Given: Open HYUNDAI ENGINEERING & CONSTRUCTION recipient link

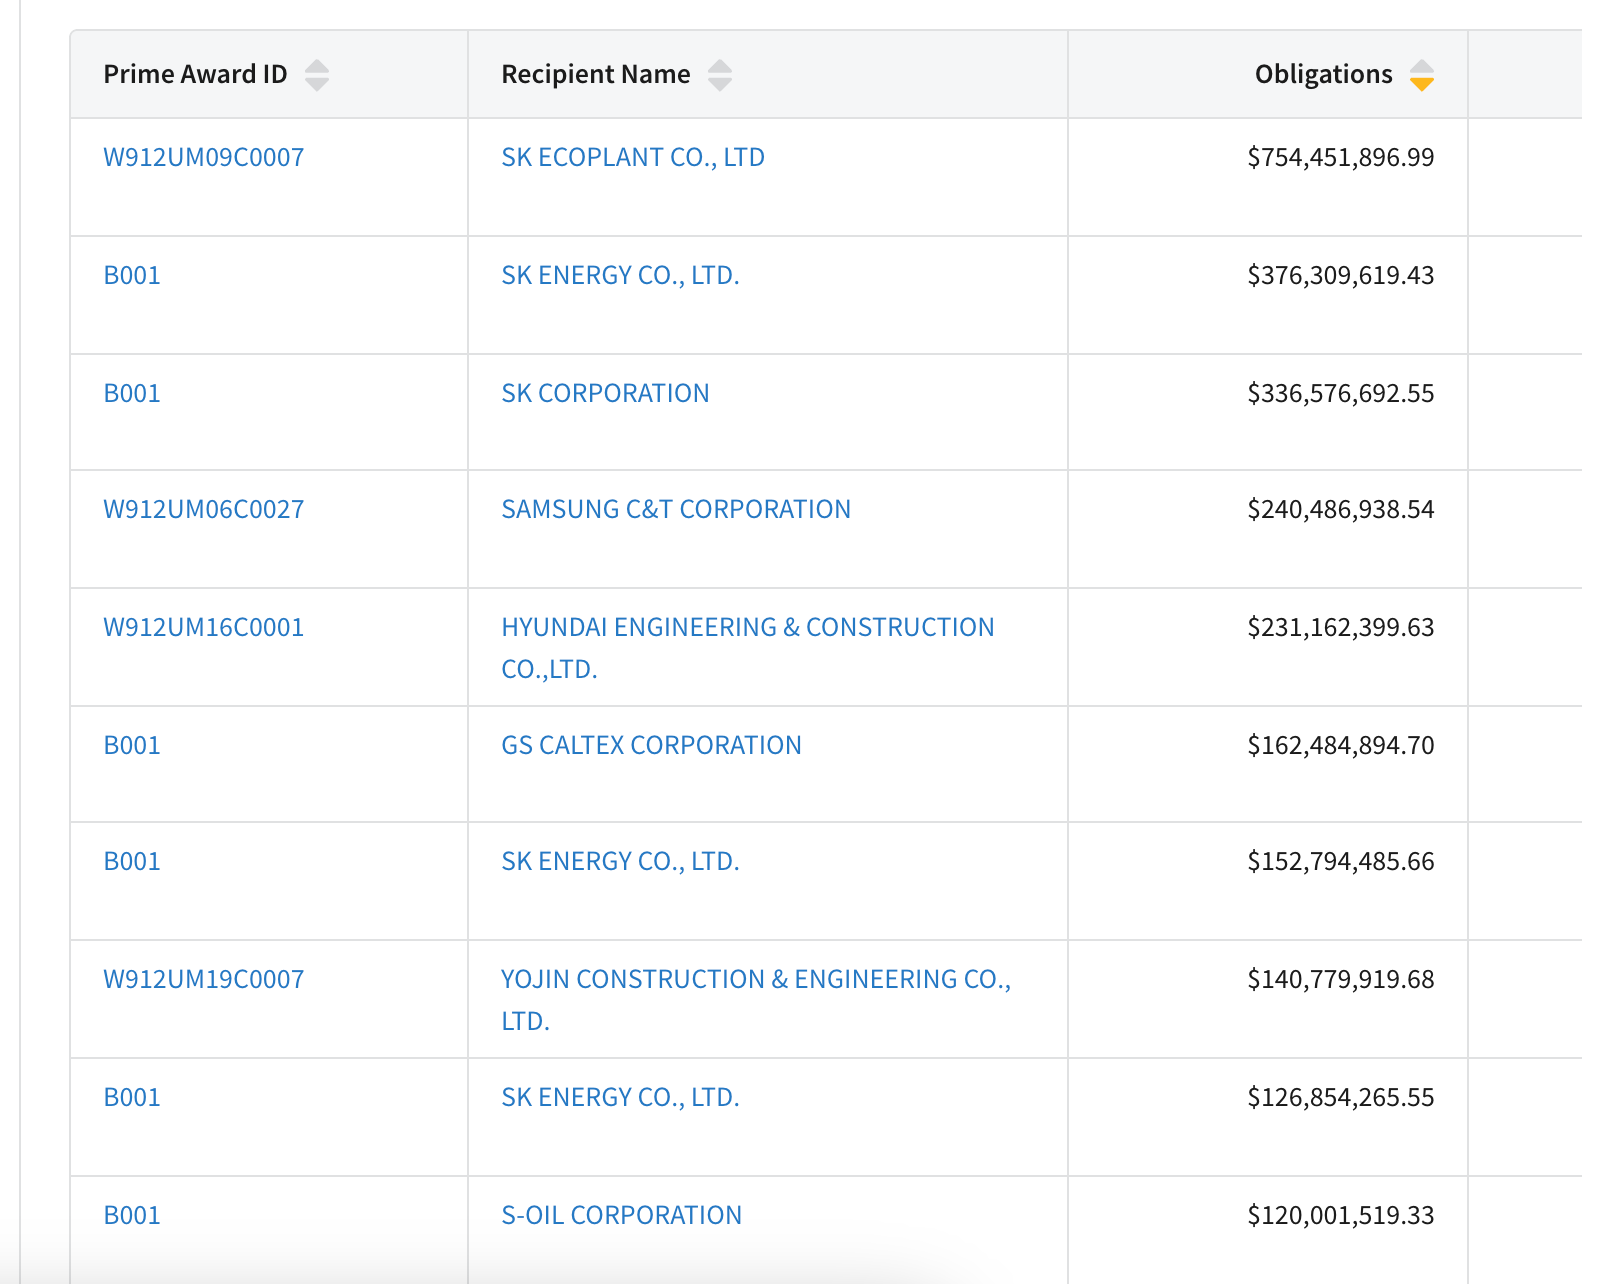Looking at the screenshot, I should pos(747,627).
